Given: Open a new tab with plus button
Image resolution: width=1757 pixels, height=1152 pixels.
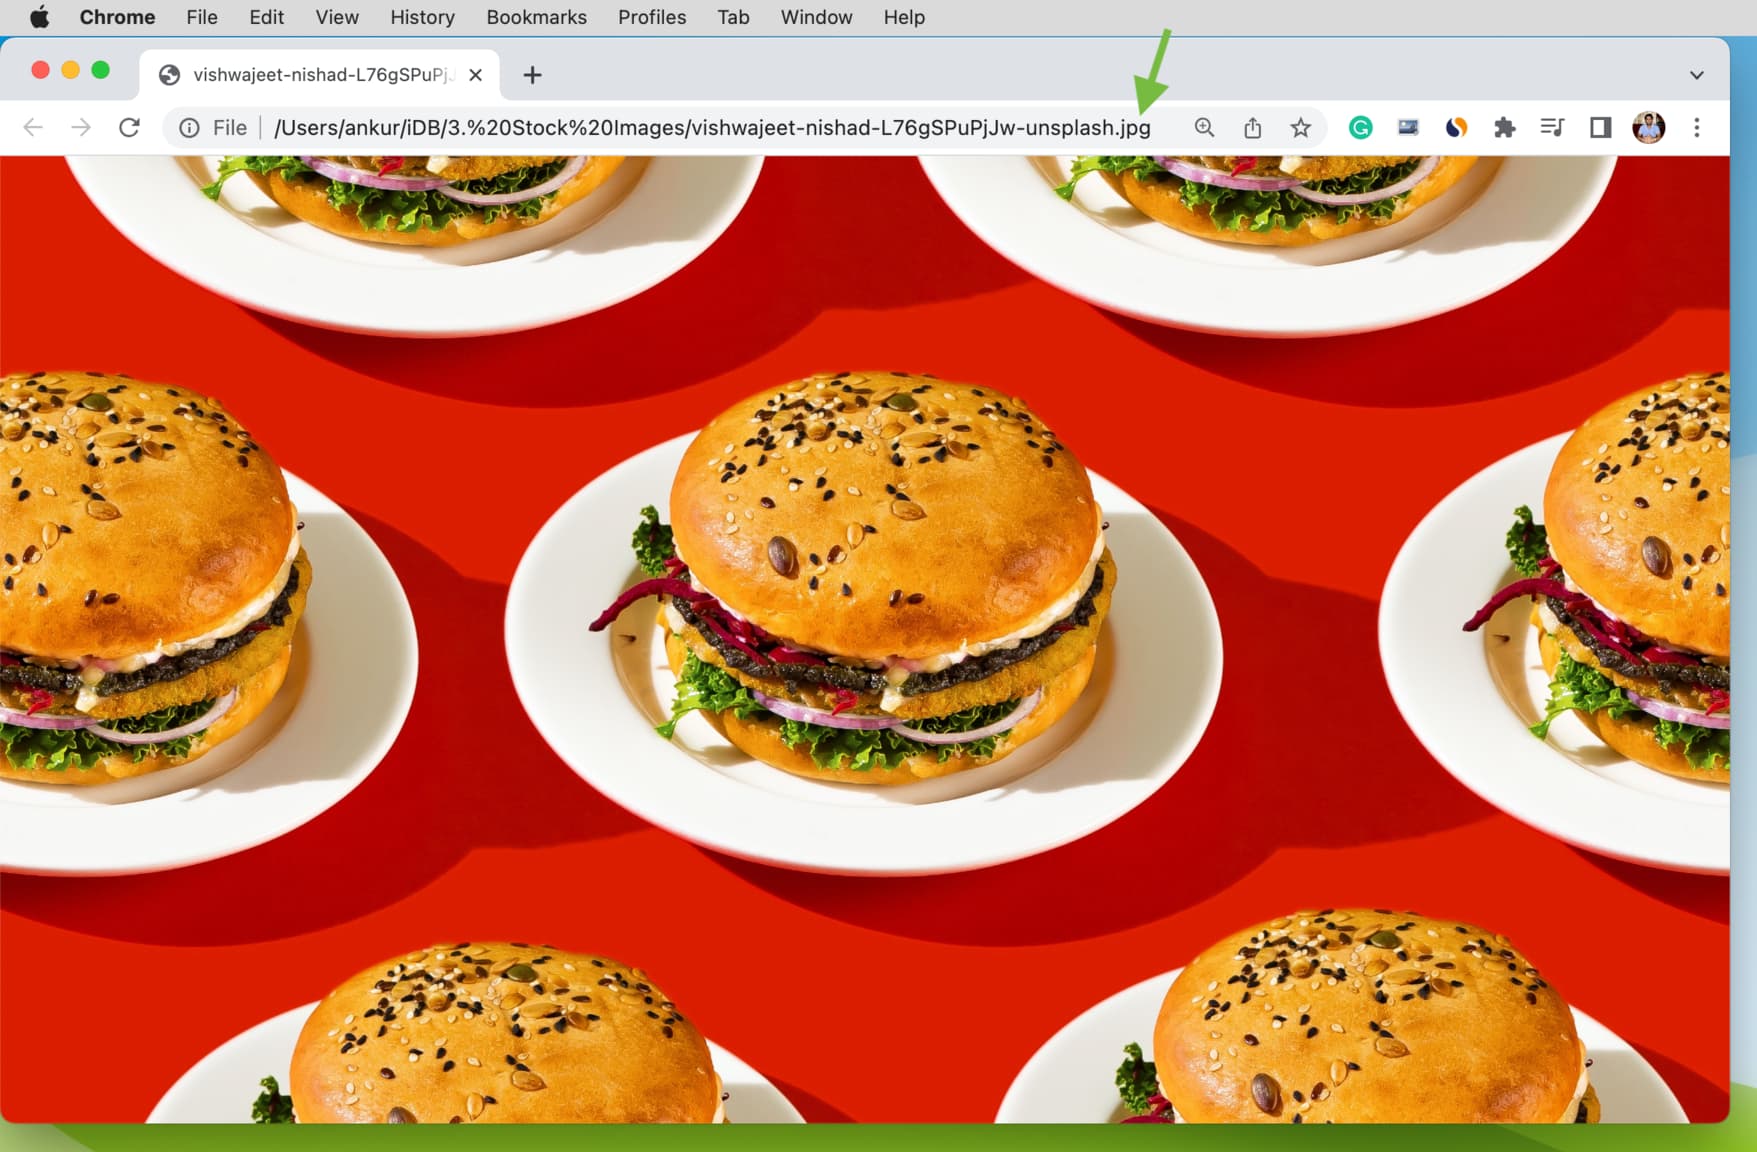Looking at the screenshot, I should pyautogui.click(x=532, y=75).
